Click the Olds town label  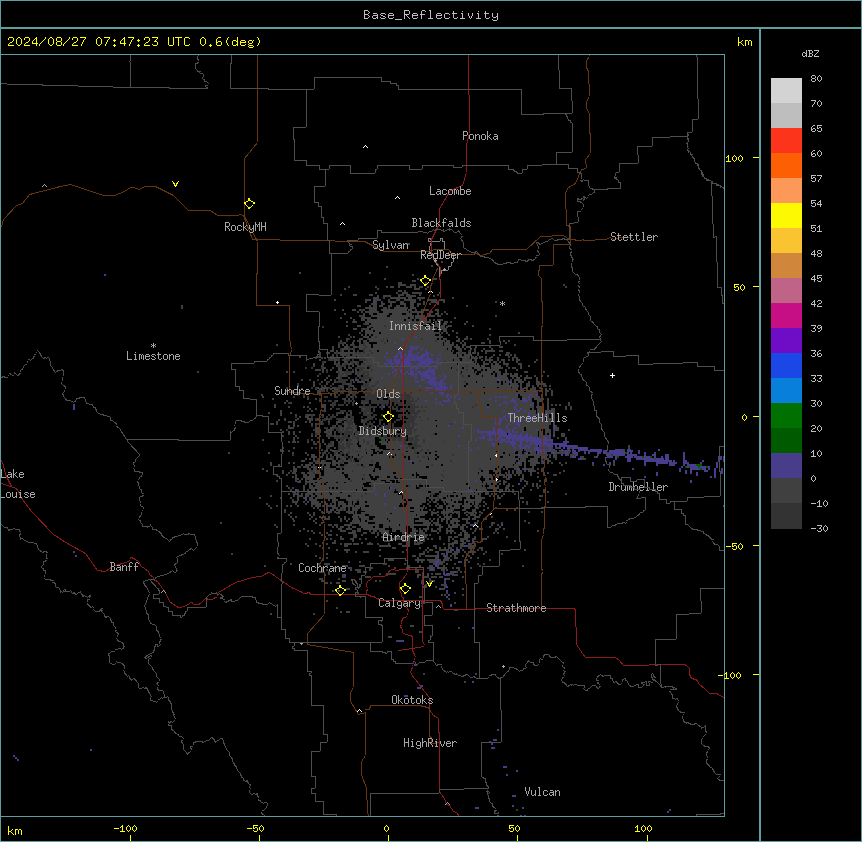click(388, 394)
